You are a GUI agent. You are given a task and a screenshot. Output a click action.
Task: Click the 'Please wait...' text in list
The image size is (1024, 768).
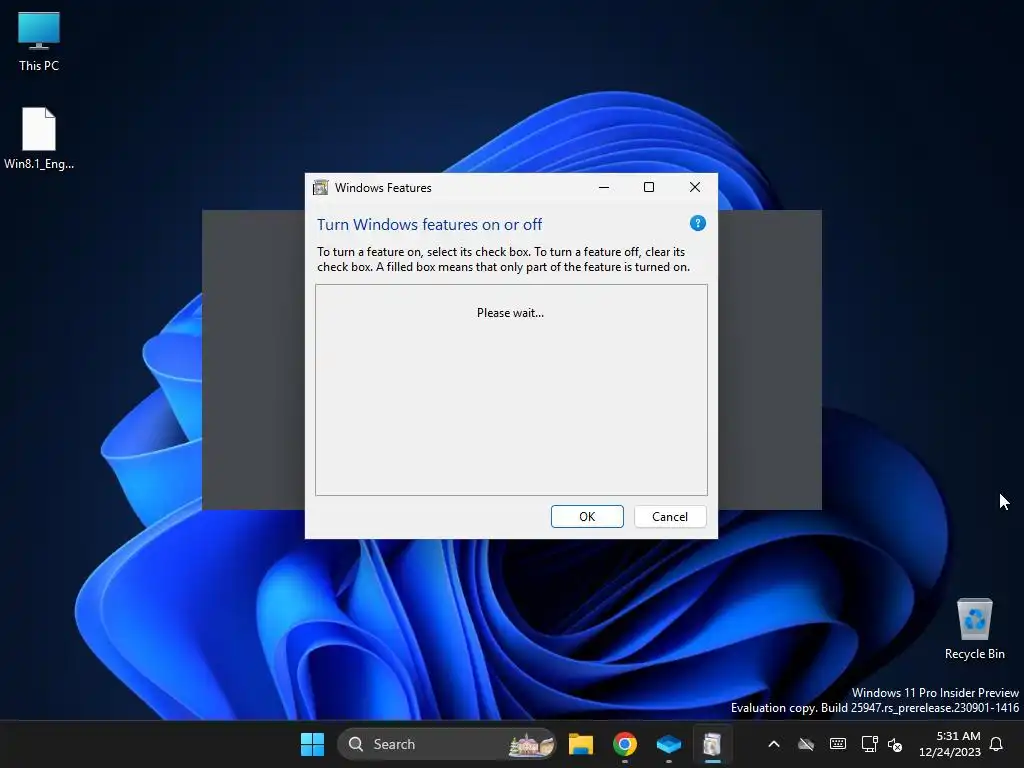tap(510, 313)
